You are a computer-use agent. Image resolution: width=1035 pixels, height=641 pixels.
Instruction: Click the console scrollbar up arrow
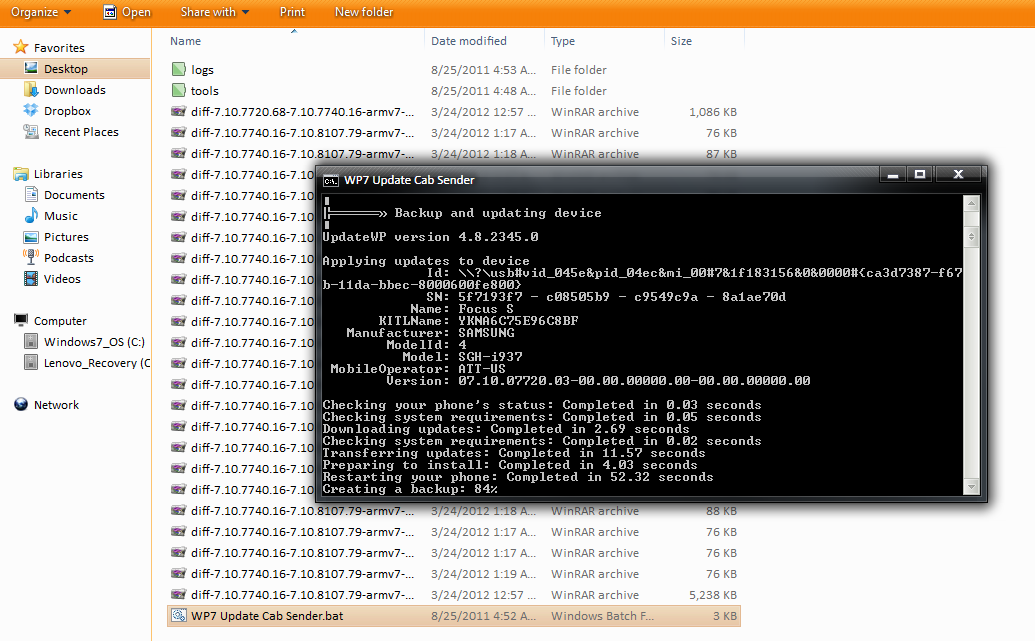(x=971, y=203)
